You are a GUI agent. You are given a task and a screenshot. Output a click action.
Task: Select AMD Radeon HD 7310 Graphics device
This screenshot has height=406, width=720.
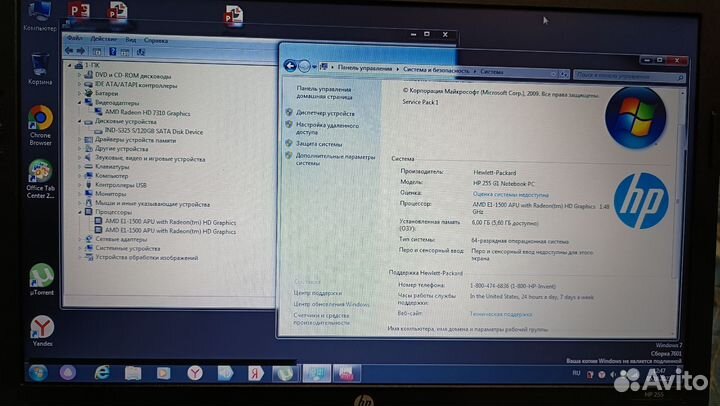click(147, 113)
